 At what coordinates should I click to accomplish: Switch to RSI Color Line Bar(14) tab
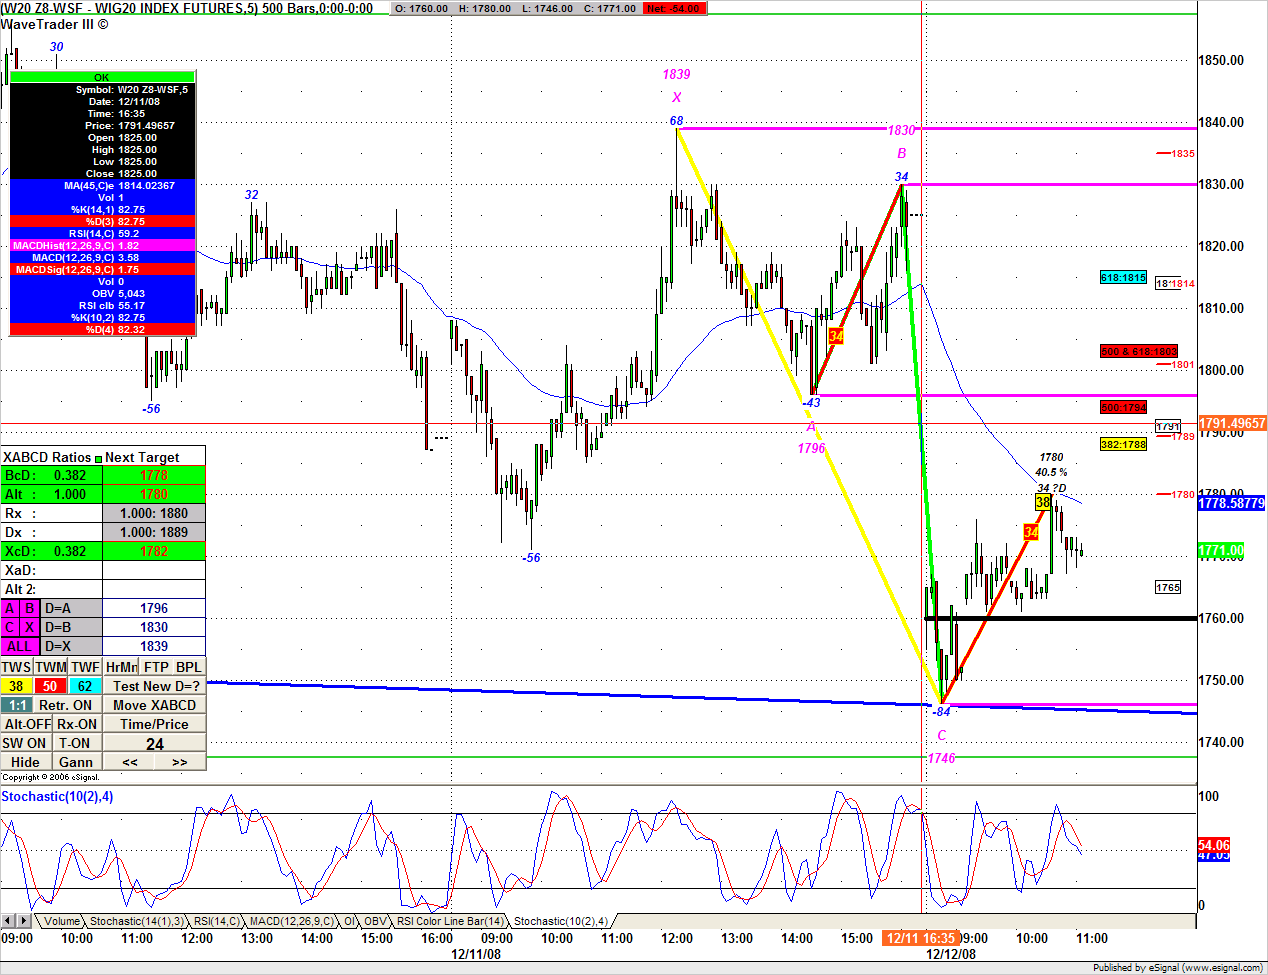[450, 921]
